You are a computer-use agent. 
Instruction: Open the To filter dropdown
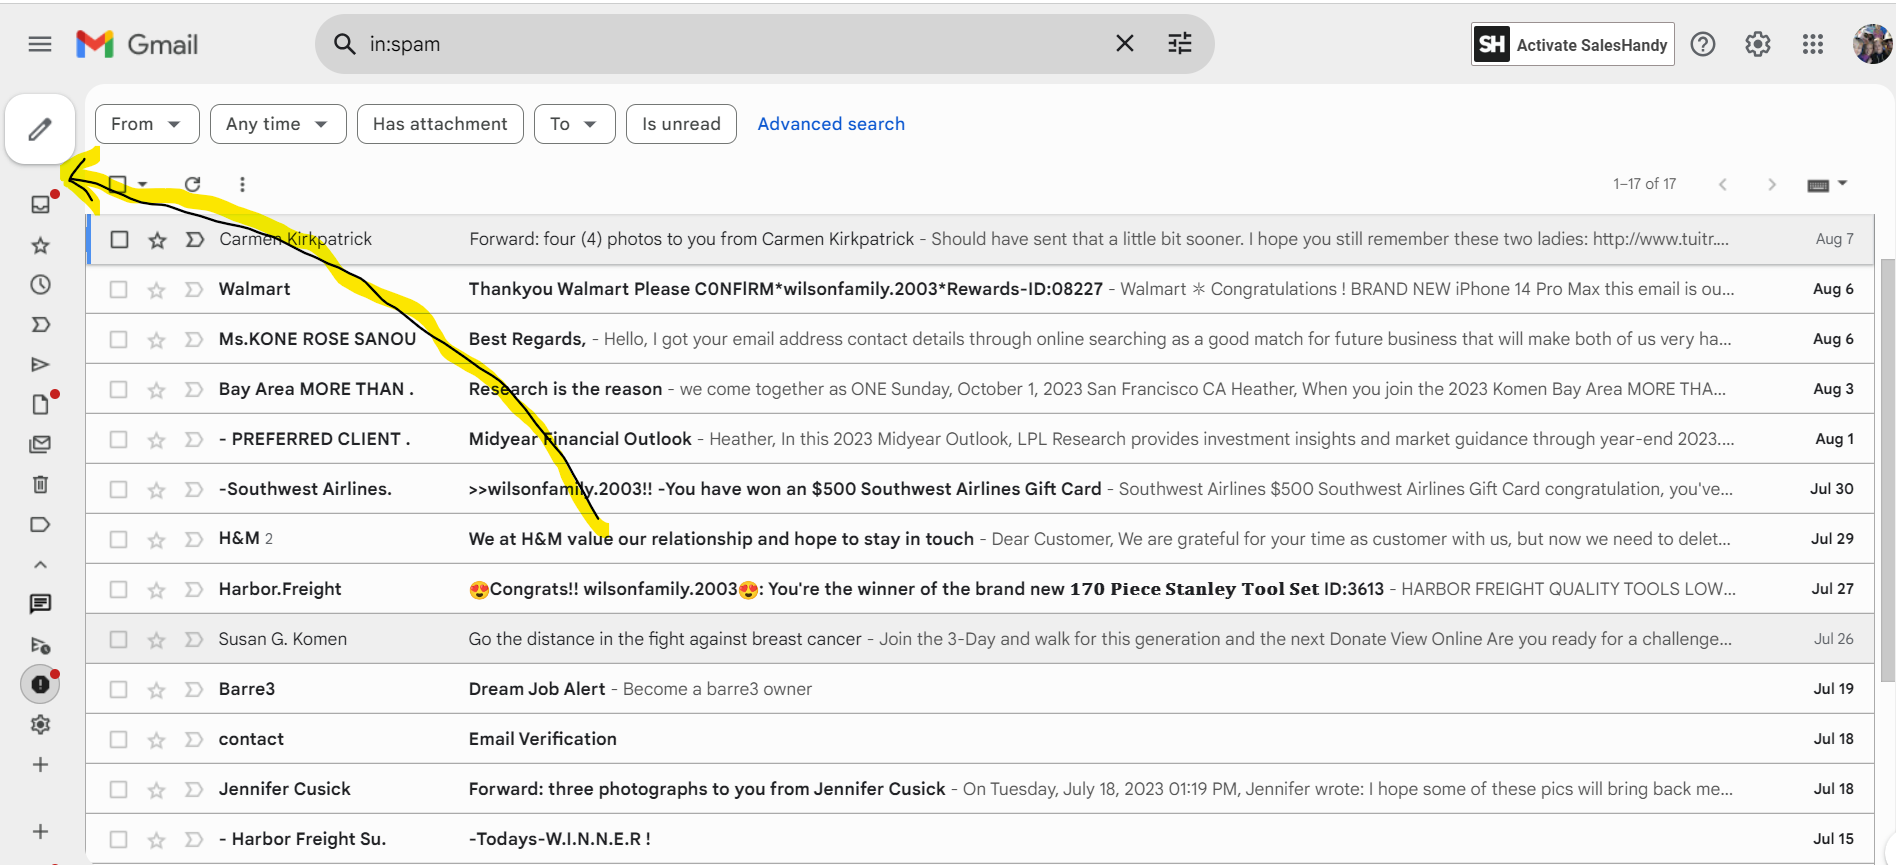click(x=574, y=124)
